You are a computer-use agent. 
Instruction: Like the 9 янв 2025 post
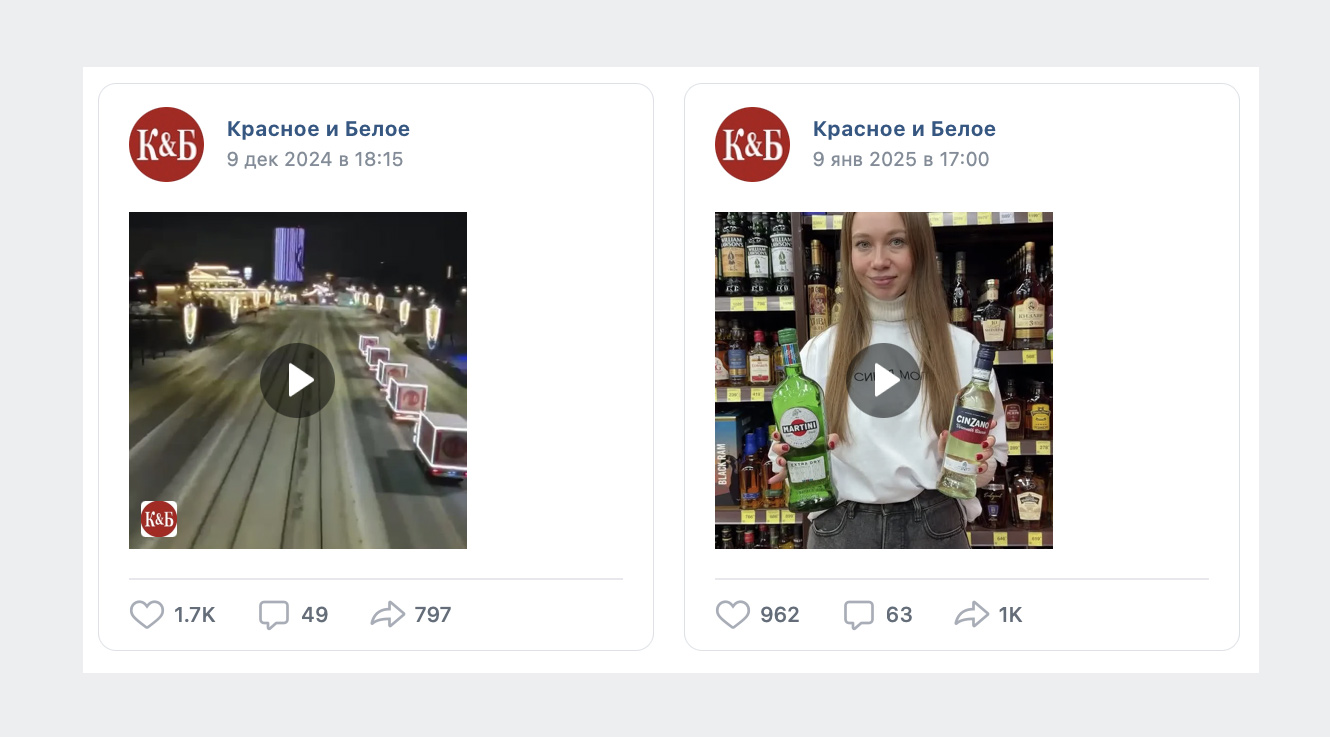click(x=733, y=614)
